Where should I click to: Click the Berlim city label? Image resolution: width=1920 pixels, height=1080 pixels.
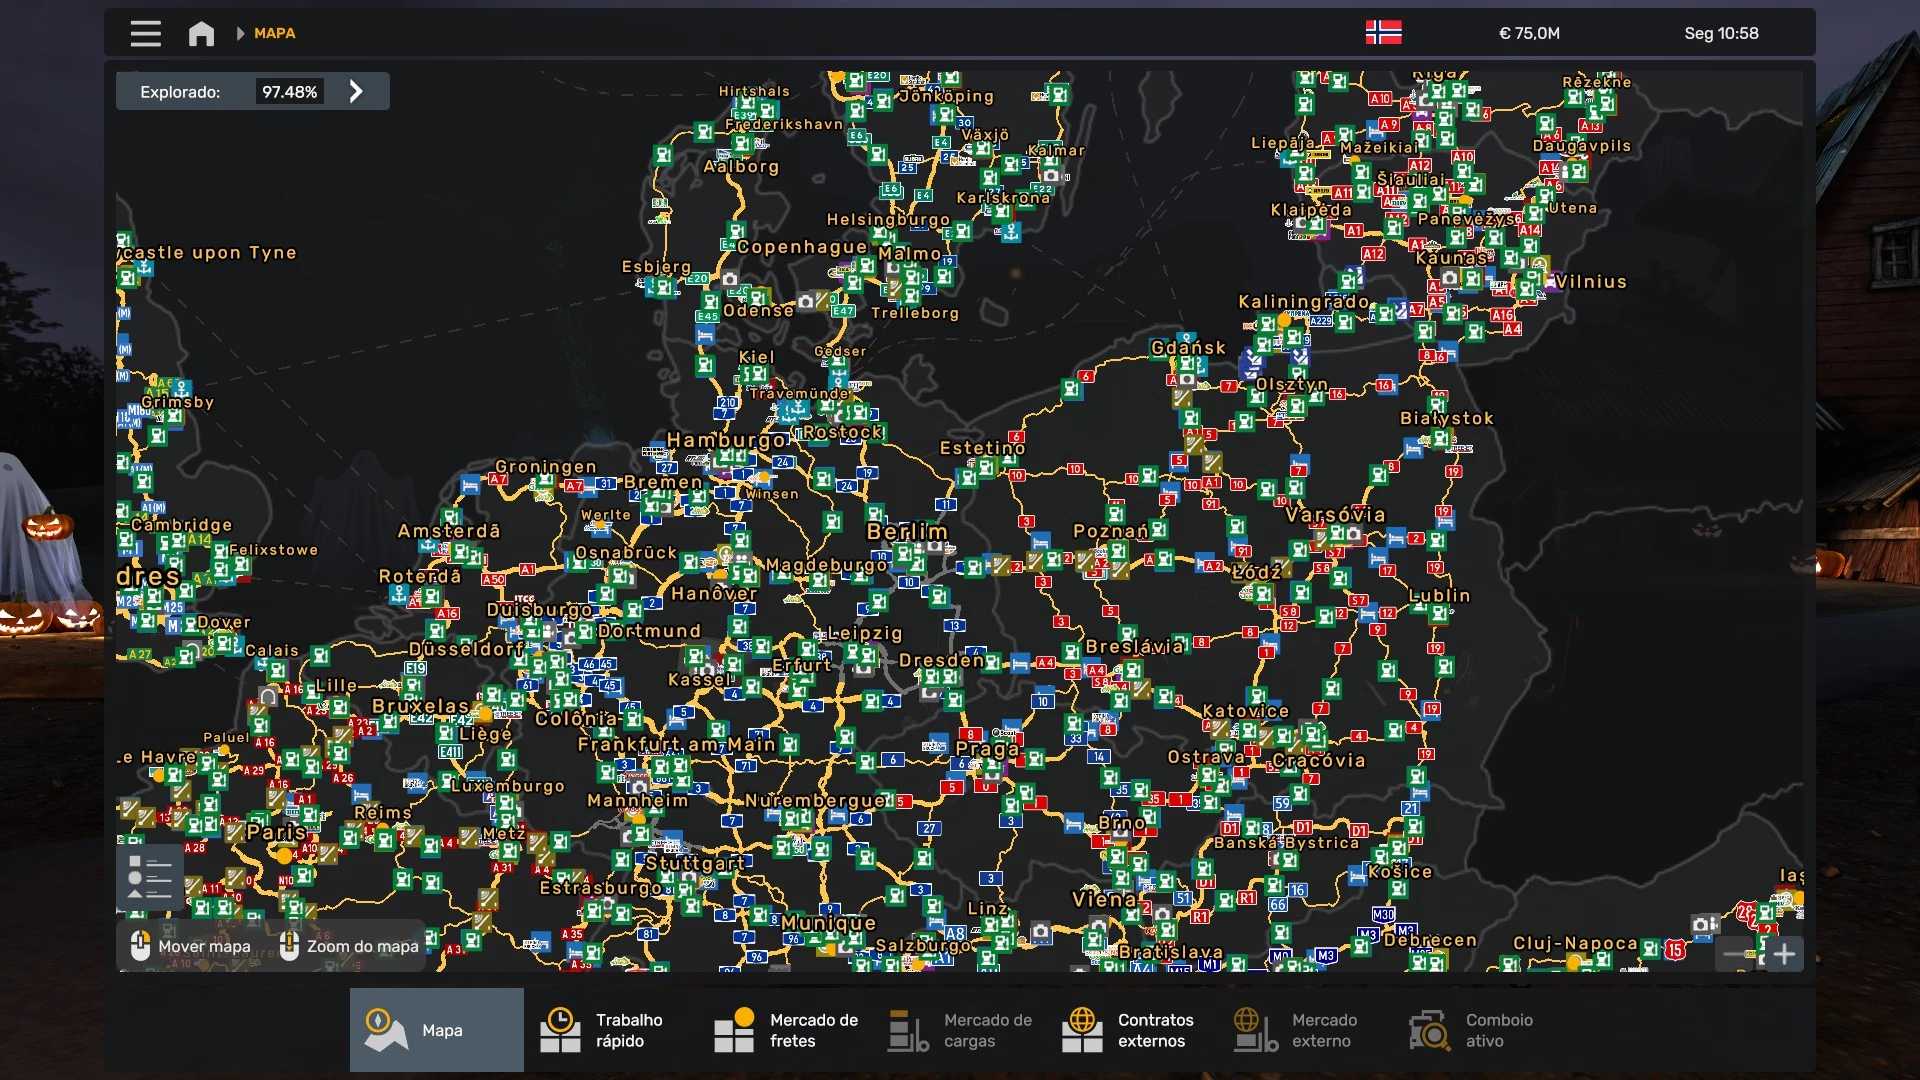pyautogui.click(x=906, y=532)
